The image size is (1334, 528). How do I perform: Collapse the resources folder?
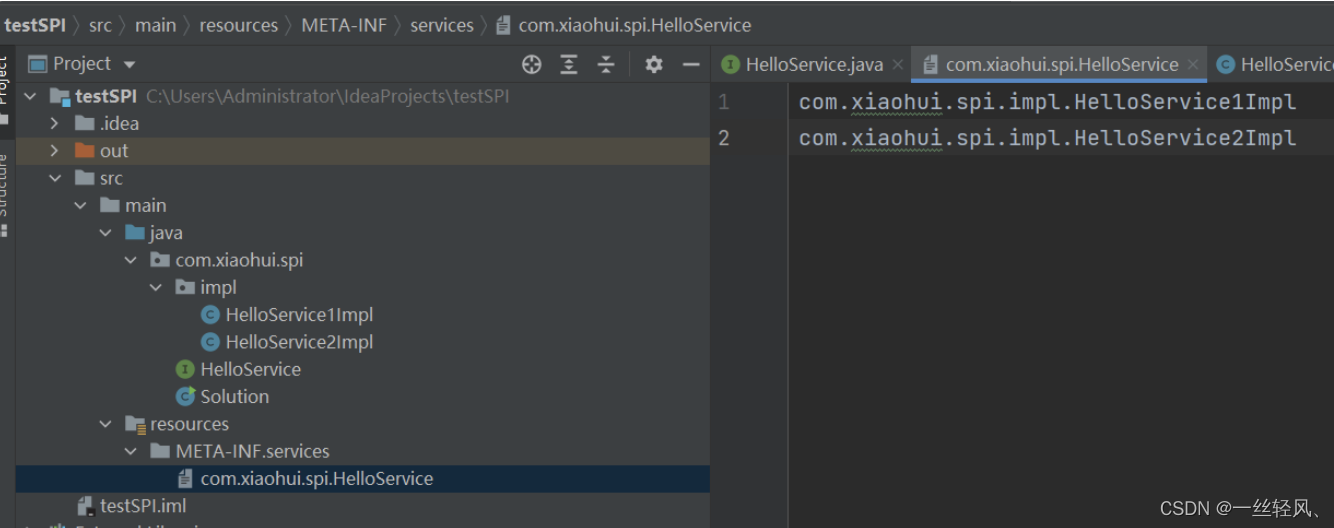[105, 424]
